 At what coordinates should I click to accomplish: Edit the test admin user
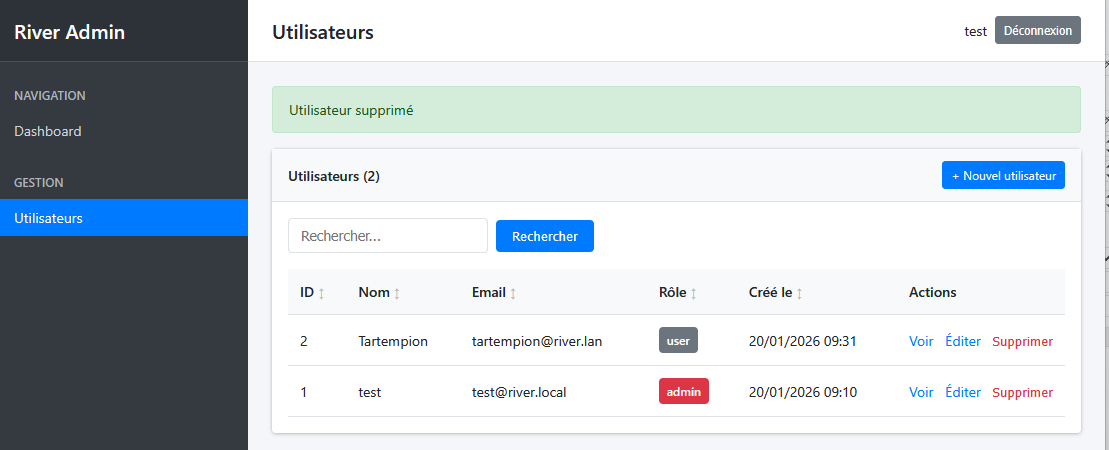962,392
